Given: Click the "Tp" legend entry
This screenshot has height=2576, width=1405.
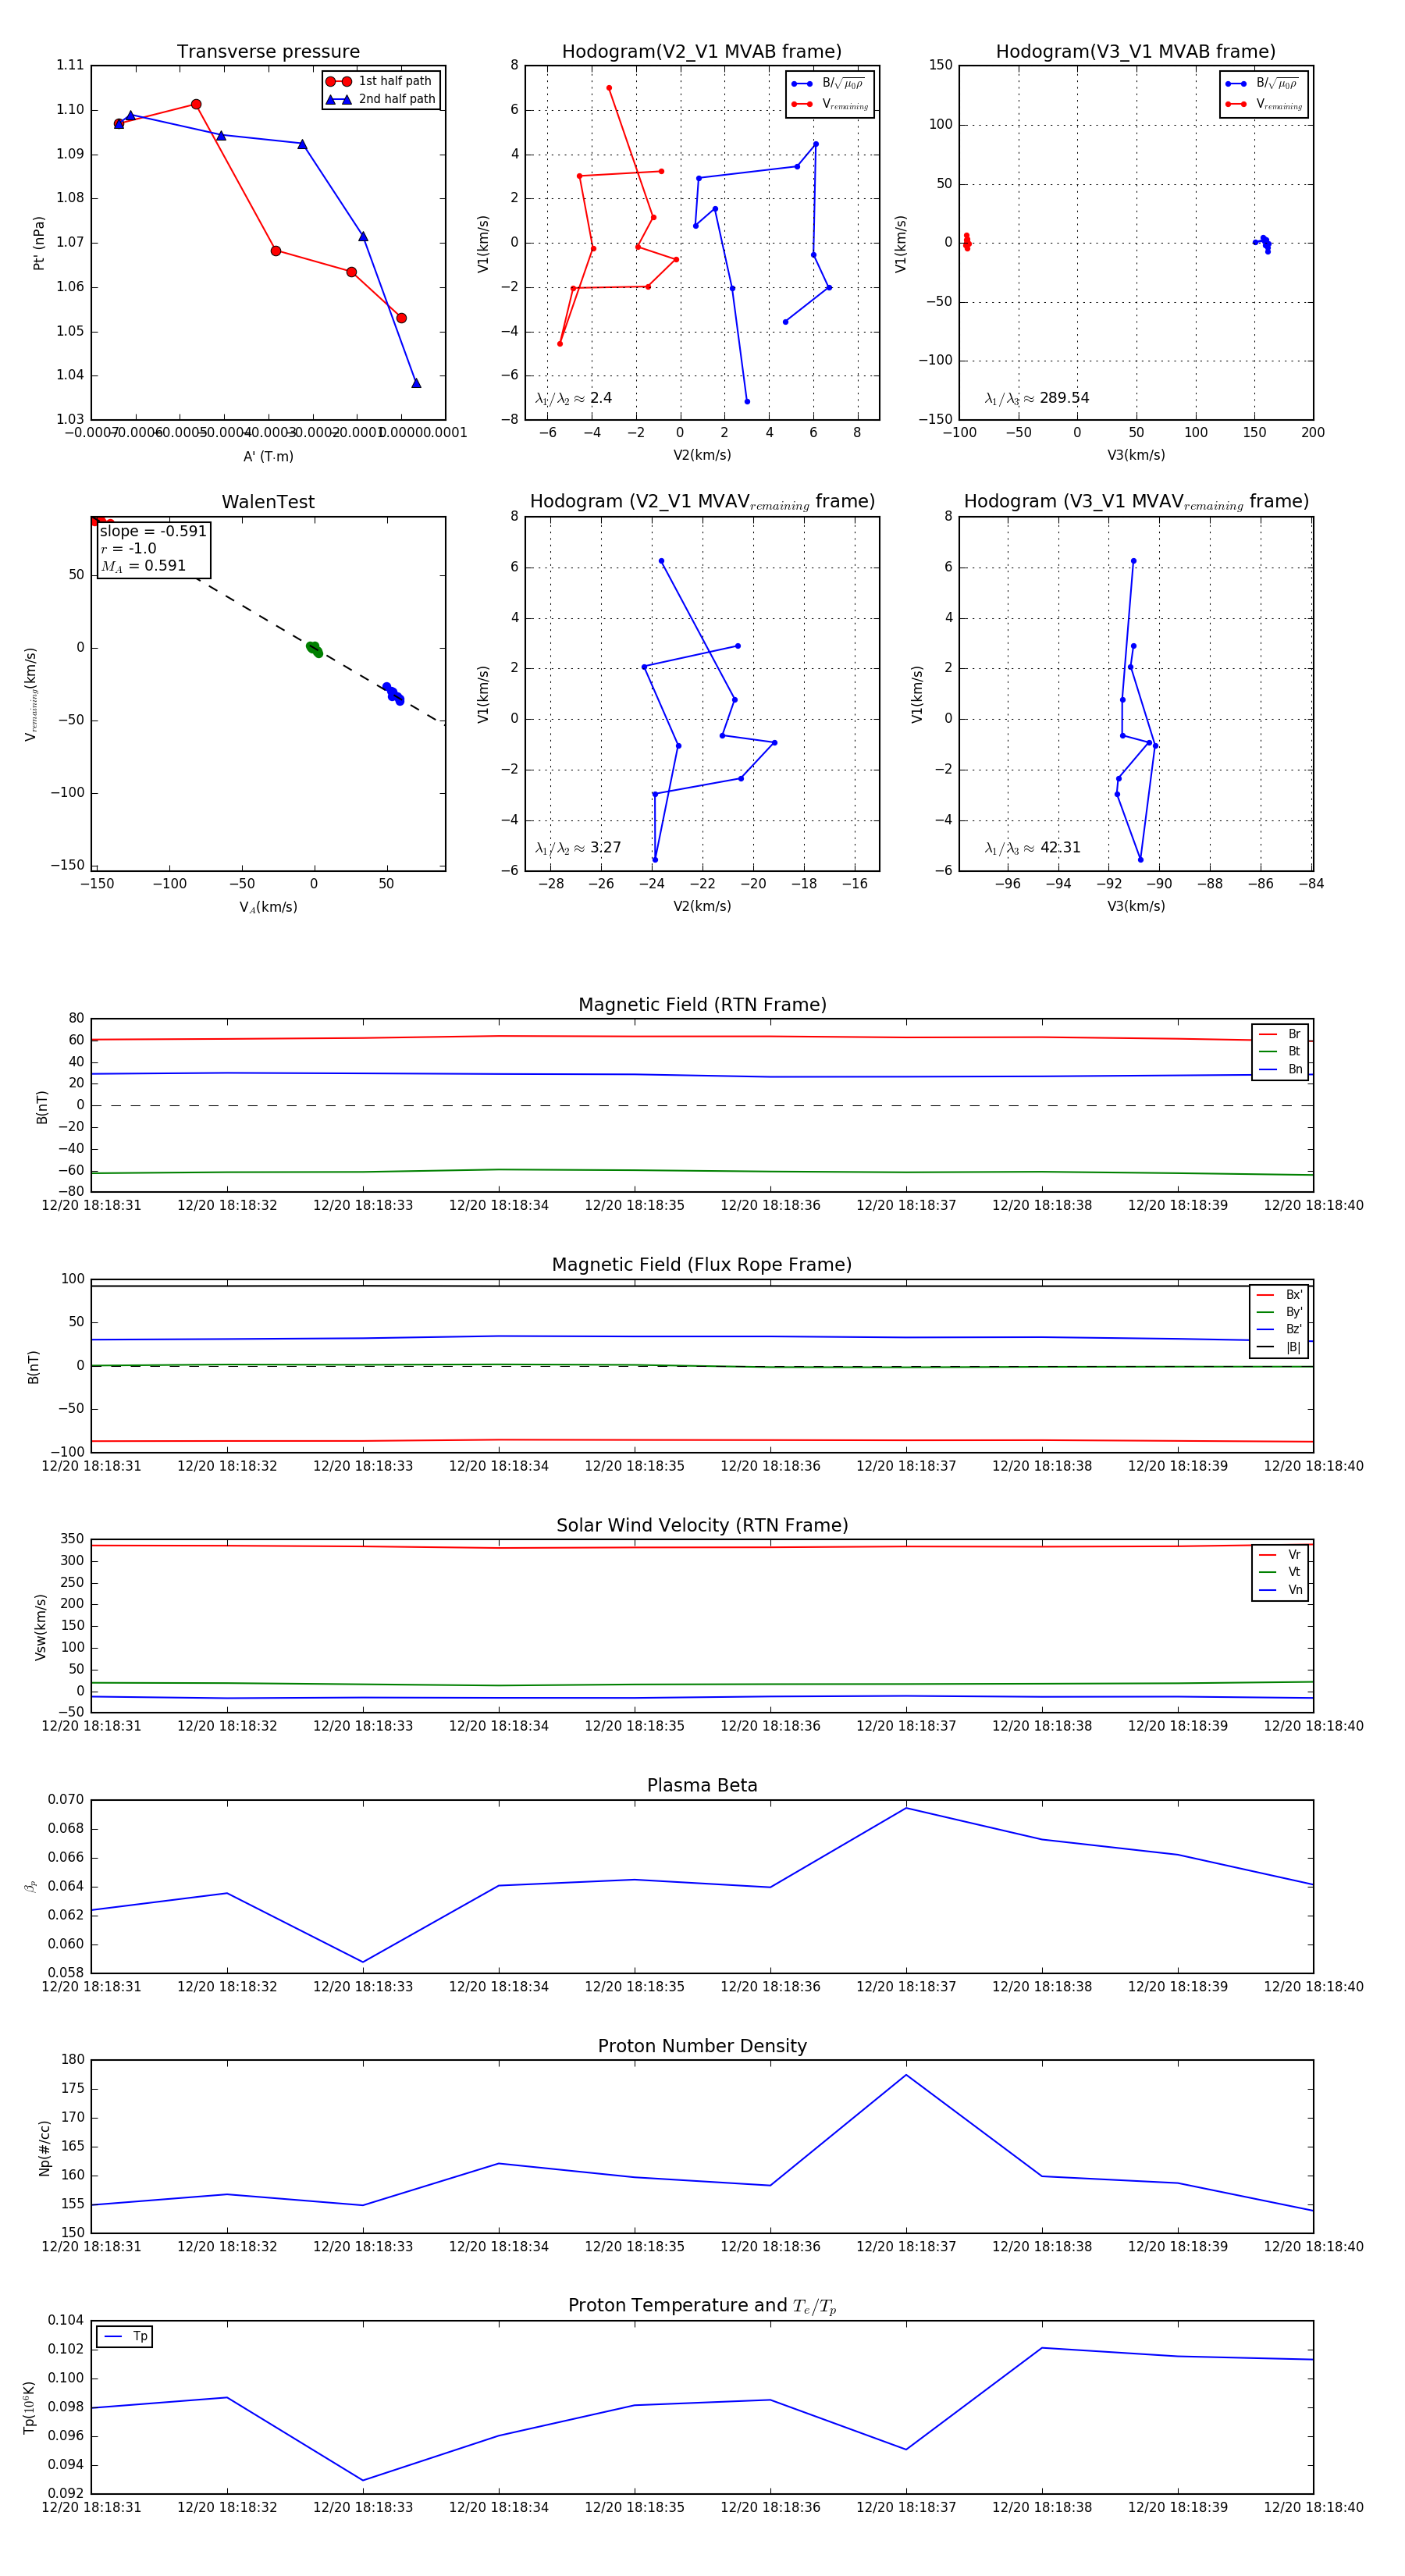Looking at the screenshot, I should pyautogui.click(x=125, y=2336).
